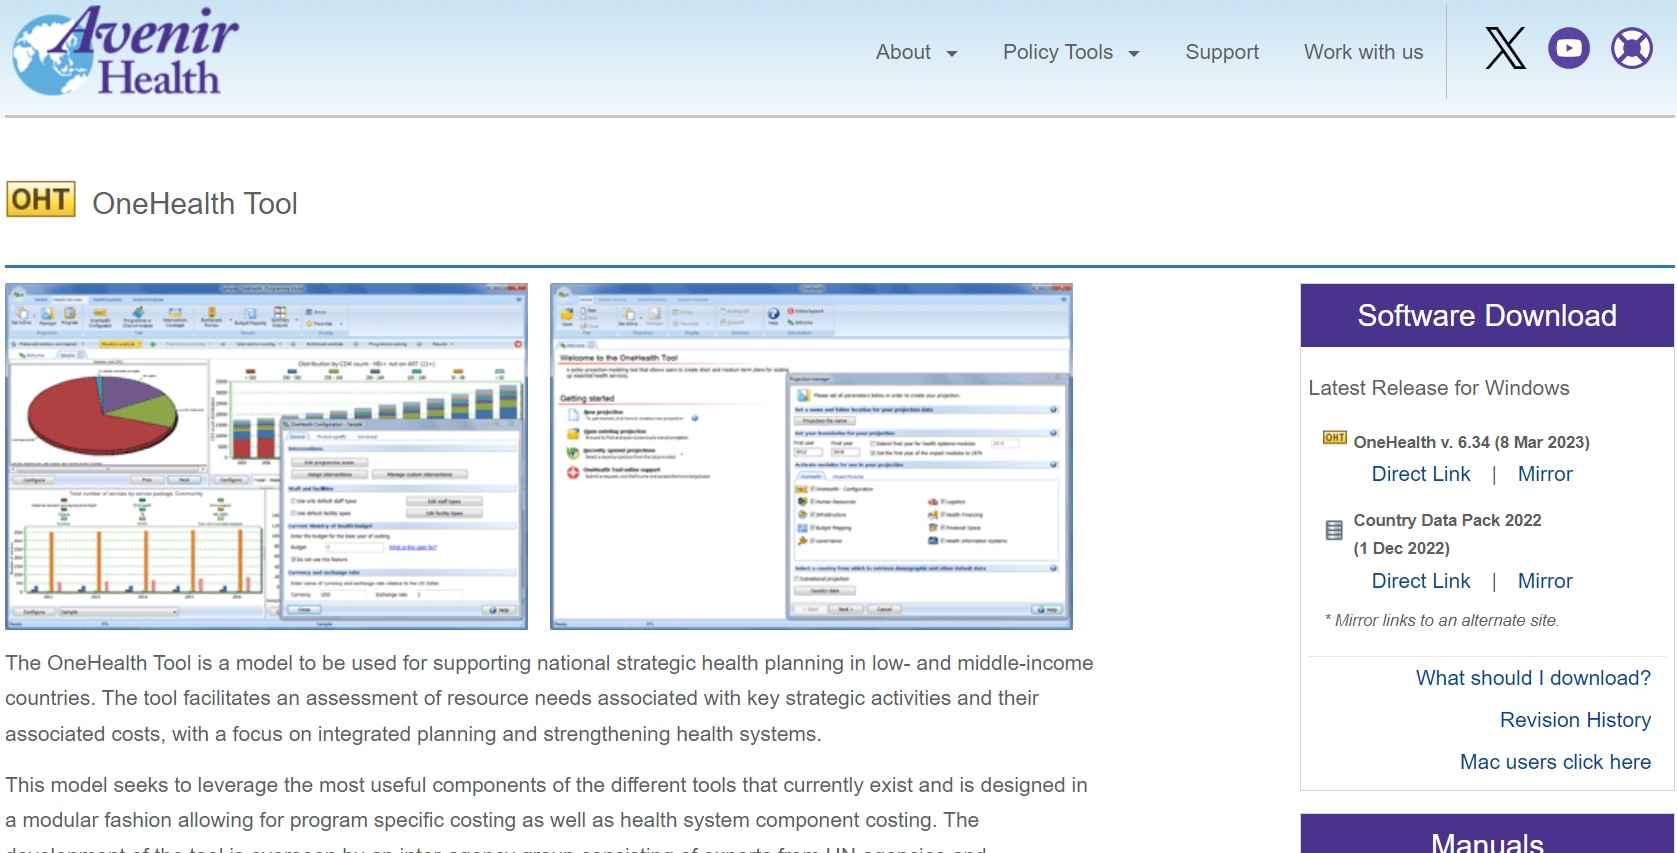Open the Avenir Health logo homepage
Screen dimensions: 1677x853
(125, 52)
